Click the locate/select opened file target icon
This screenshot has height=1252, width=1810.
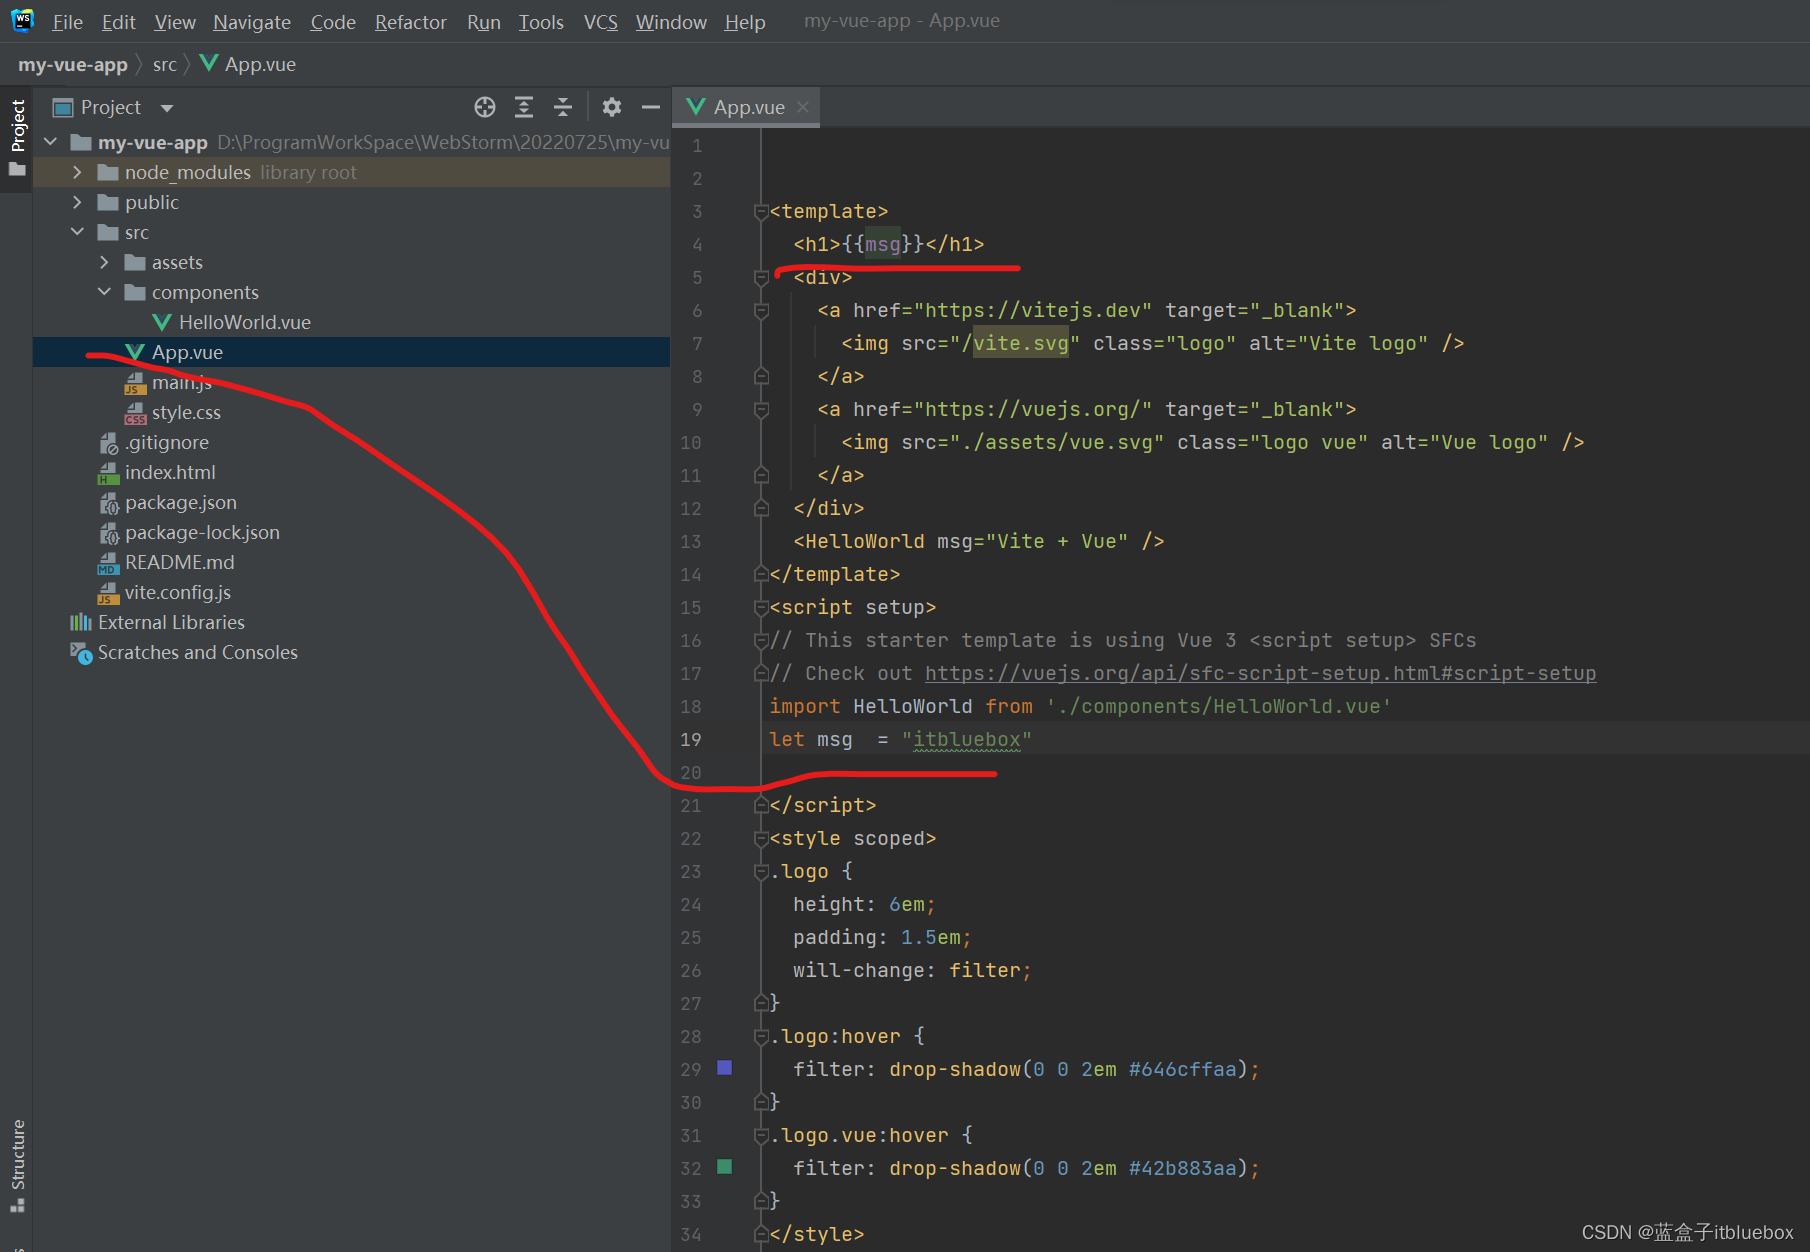click(x=485, y=107)
